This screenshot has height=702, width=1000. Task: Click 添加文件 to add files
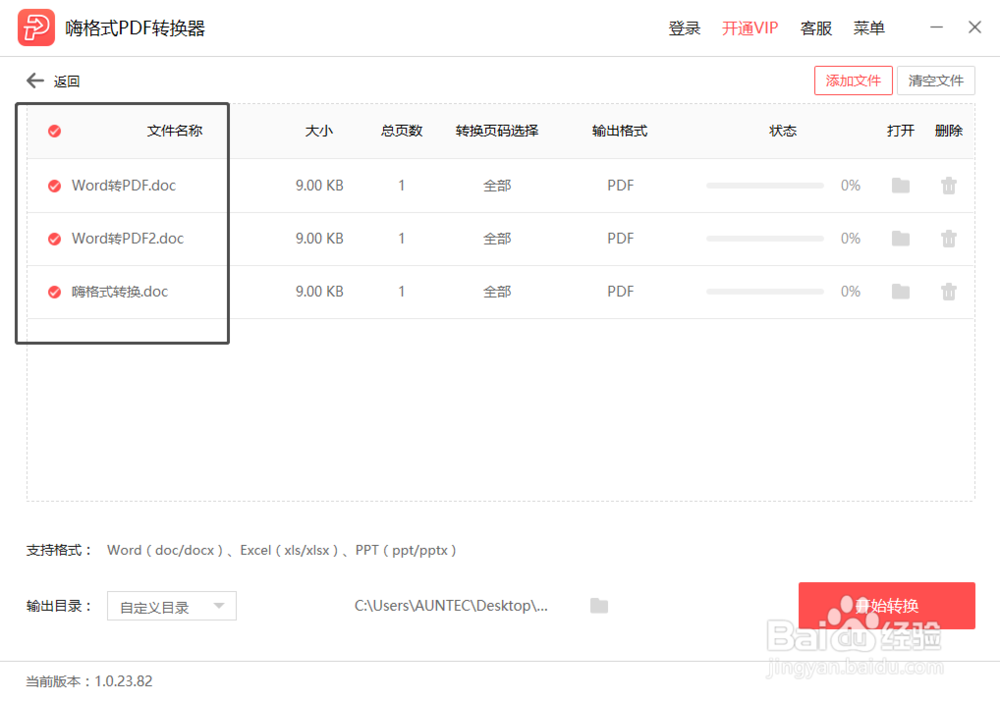coord(853,81)
